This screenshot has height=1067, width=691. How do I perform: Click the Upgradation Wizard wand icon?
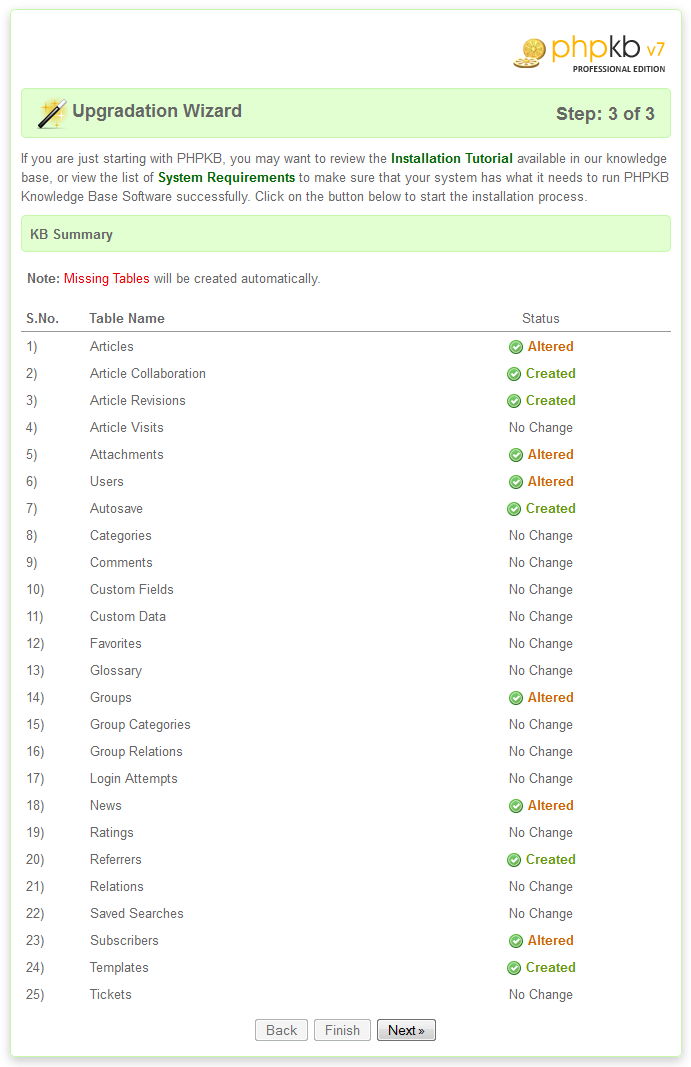click(x=51, y=113)
